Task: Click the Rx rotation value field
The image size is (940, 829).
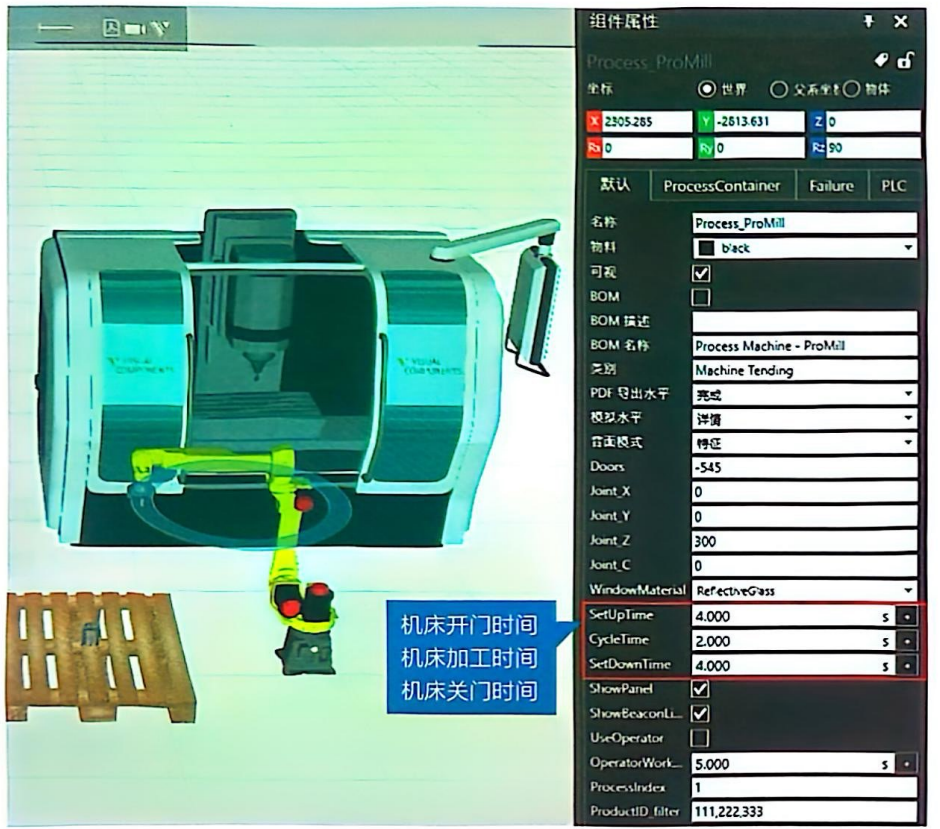Action: tap(646, 147)
